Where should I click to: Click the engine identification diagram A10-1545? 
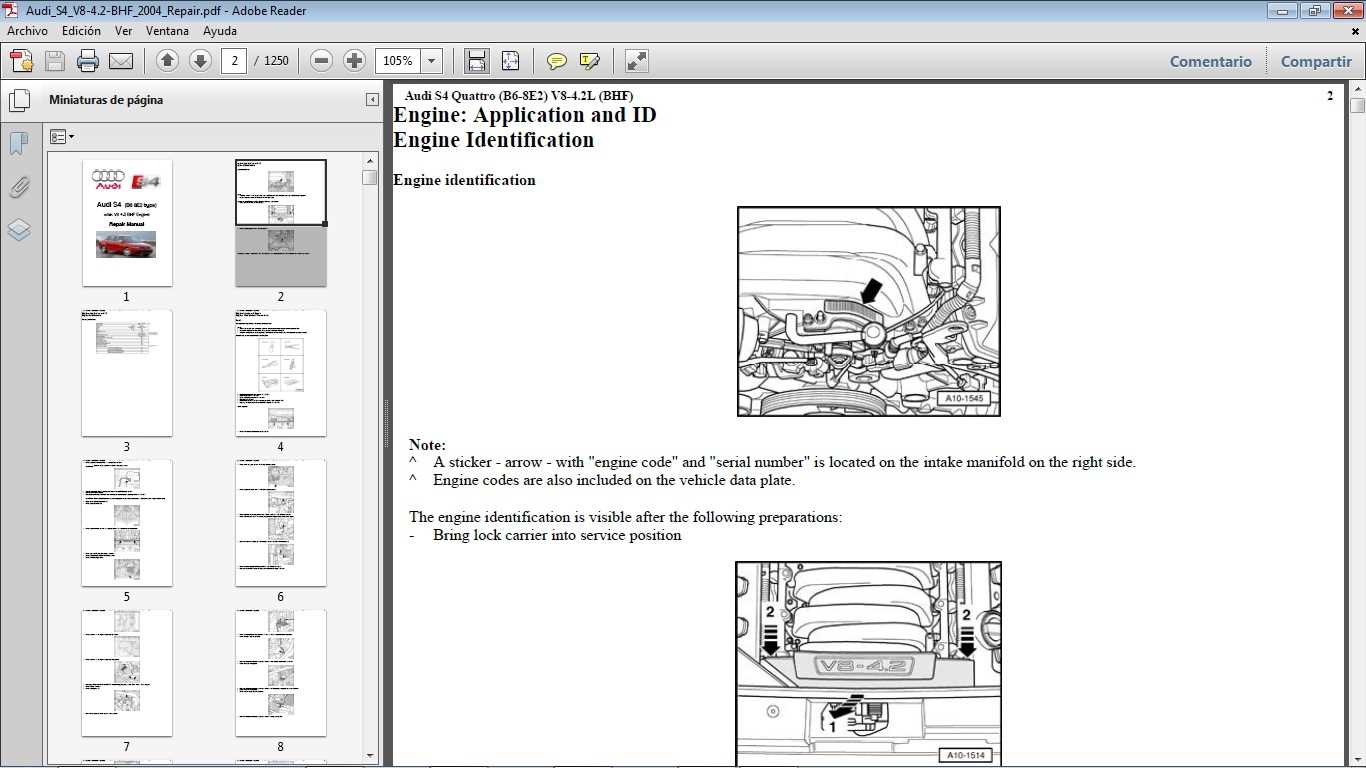868,311
